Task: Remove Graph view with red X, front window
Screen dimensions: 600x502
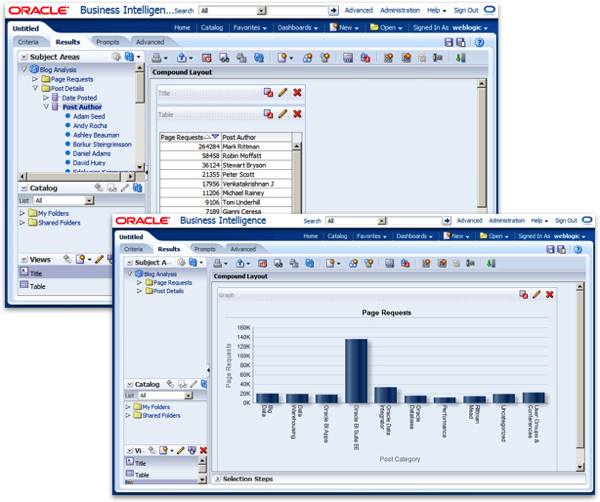Action: 550,294
